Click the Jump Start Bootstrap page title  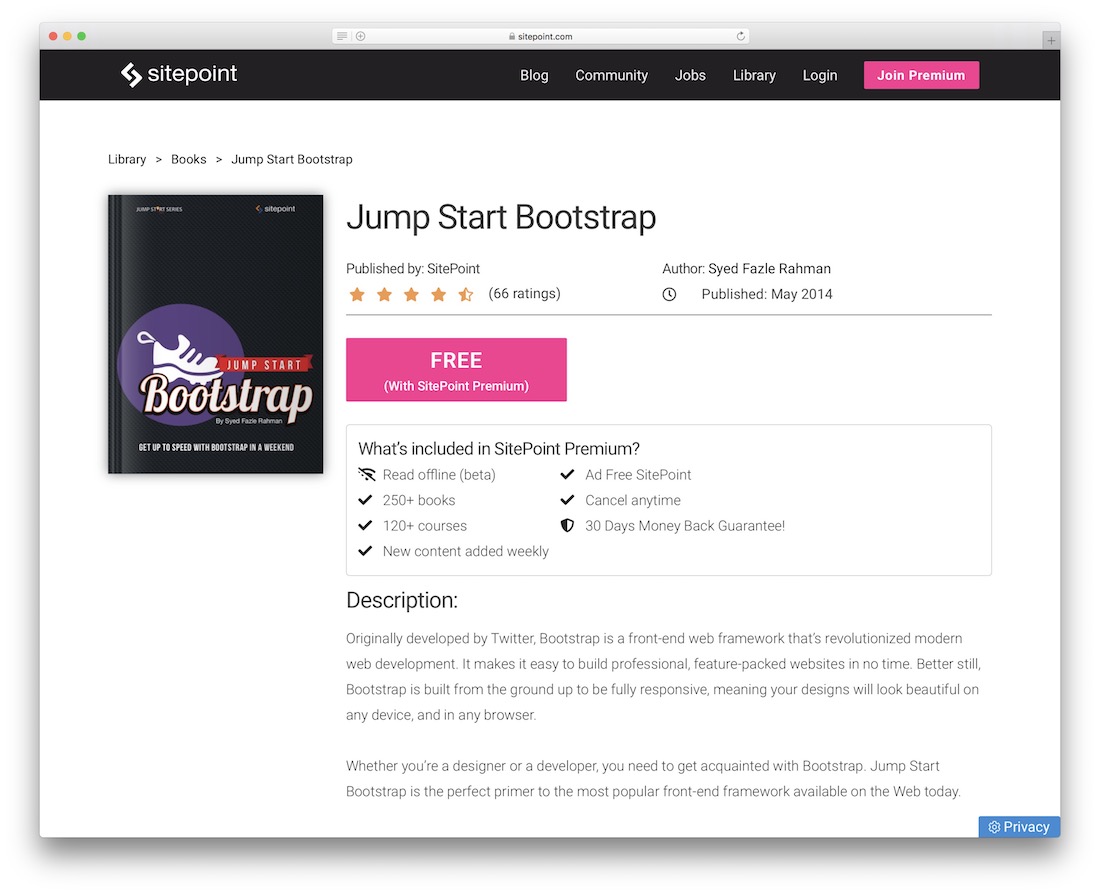coord(501,218)
